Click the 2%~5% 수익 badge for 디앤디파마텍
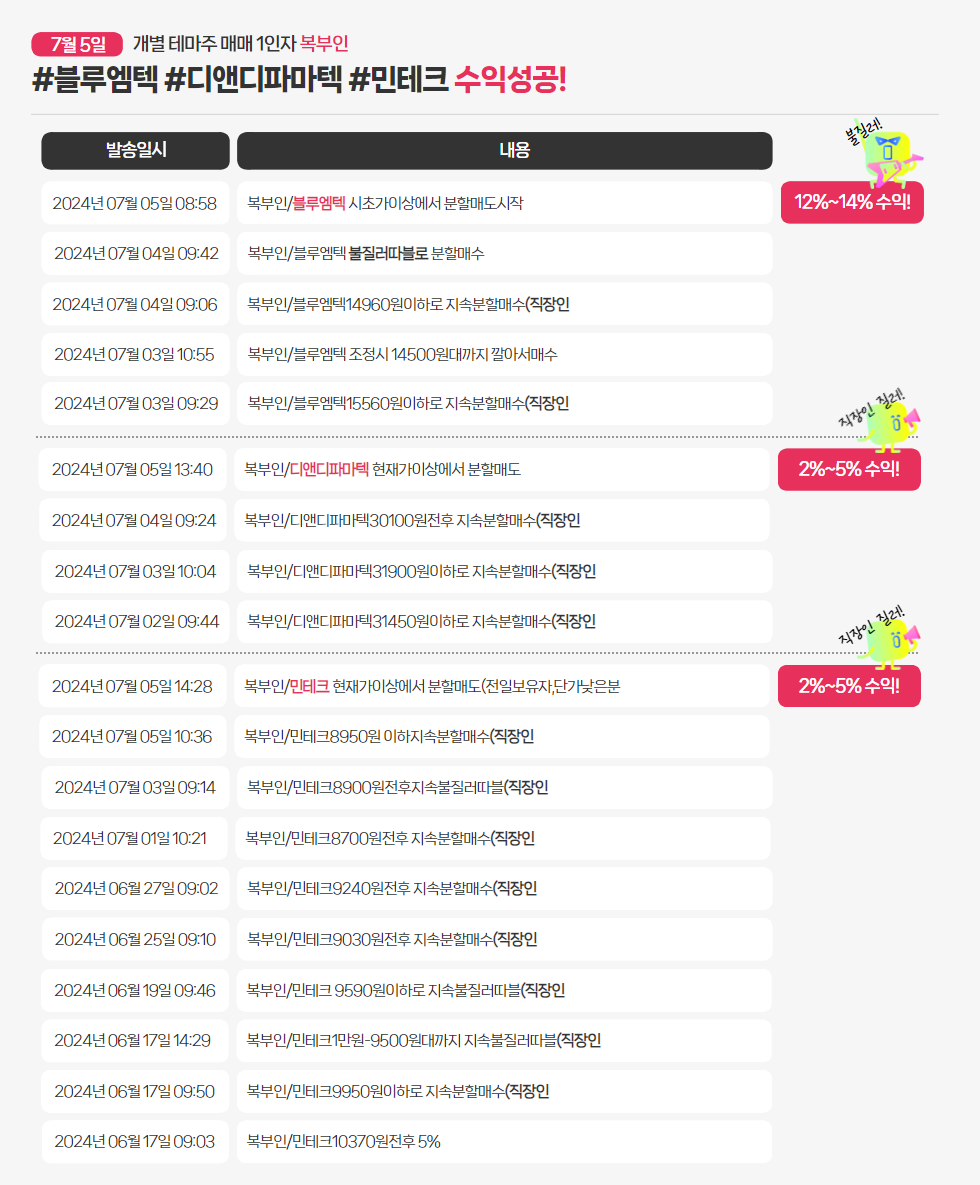The height and width of the screenshot is (1185, 980). [849, 469]
